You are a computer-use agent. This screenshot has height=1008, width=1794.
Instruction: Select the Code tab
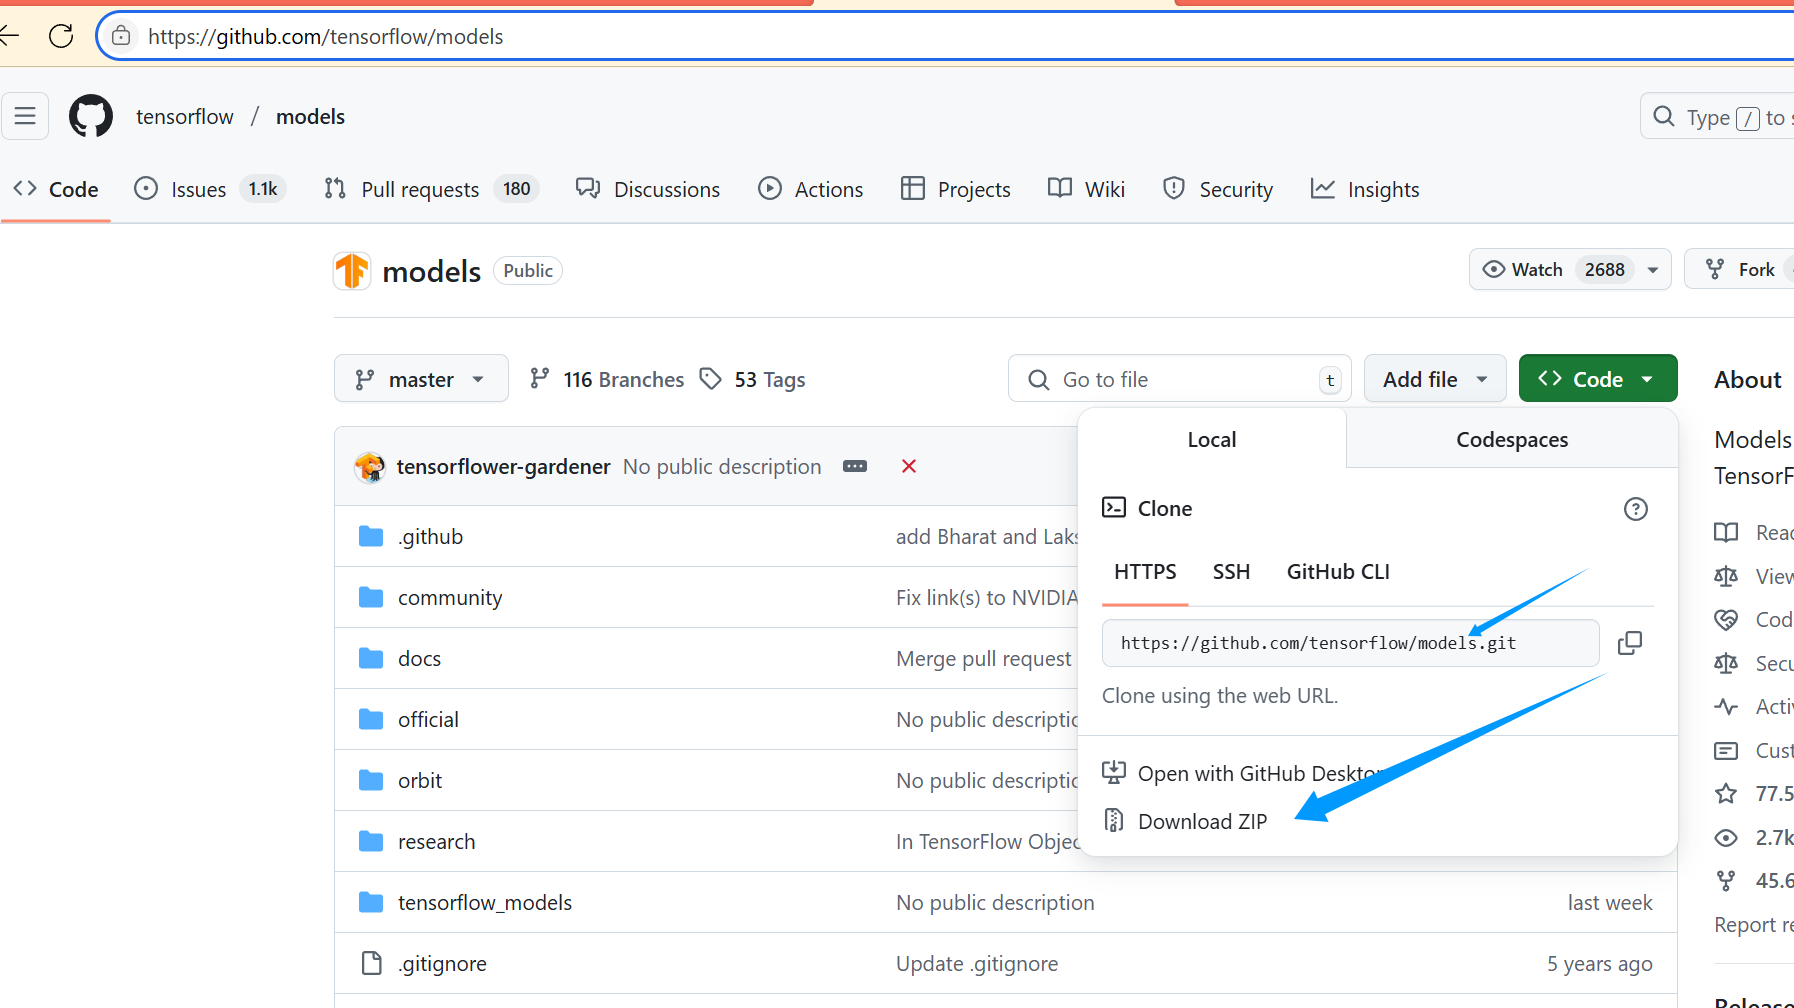click(x=56, y=189)
